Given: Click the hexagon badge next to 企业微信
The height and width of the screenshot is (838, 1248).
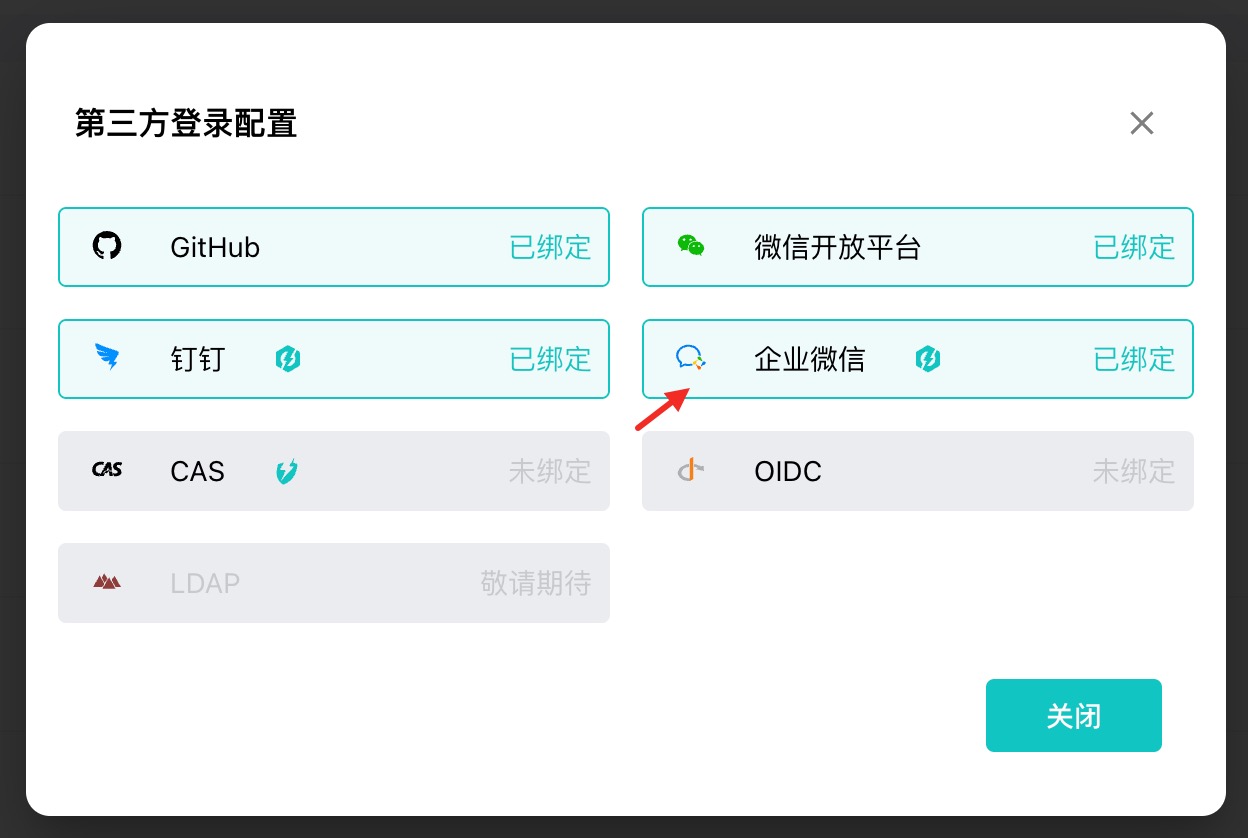Looking at the screenshot, I should coord(928,359).
